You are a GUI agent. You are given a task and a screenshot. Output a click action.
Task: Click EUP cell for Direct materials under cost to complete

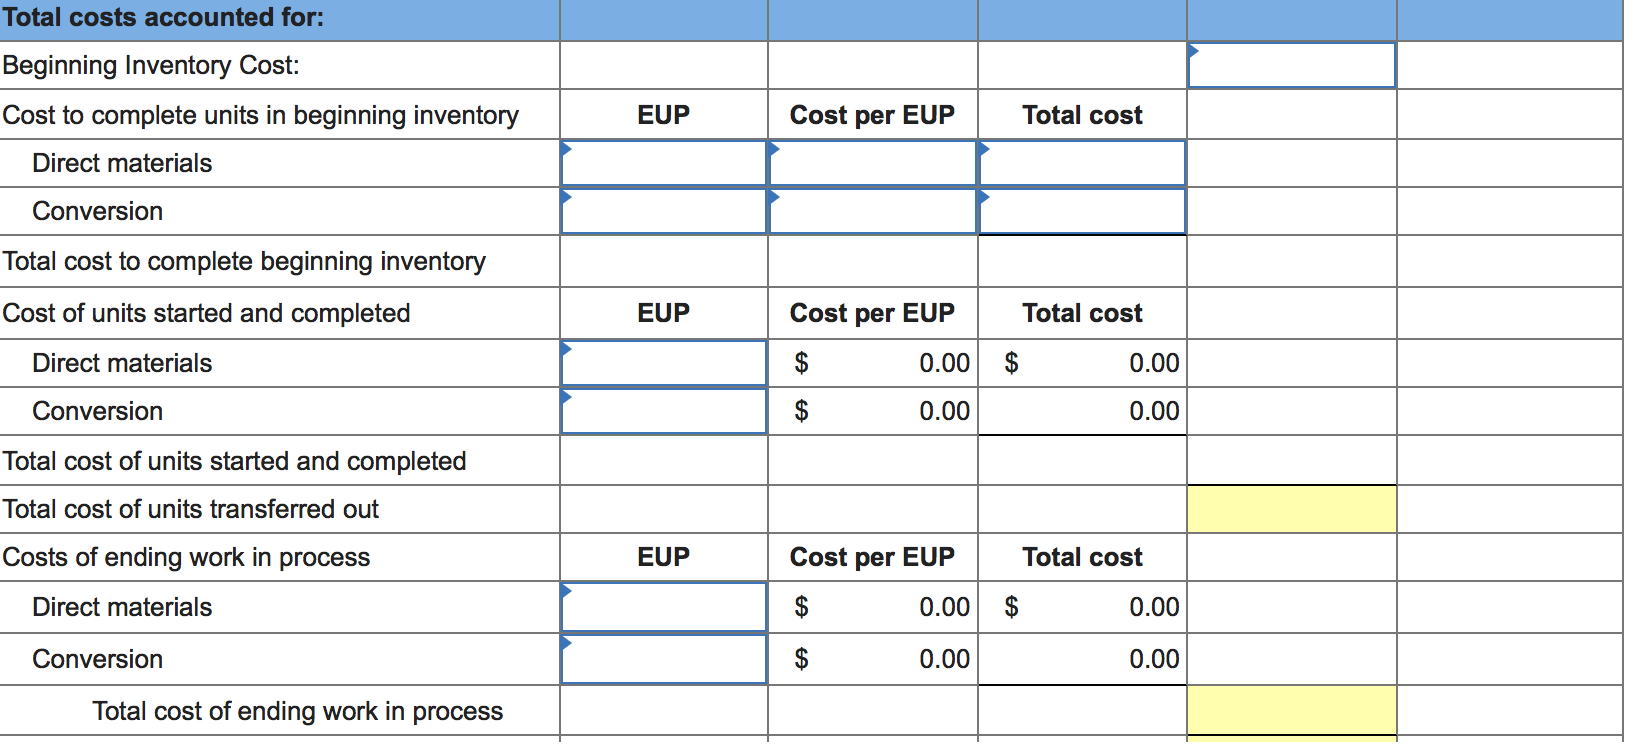click(664, 163)
